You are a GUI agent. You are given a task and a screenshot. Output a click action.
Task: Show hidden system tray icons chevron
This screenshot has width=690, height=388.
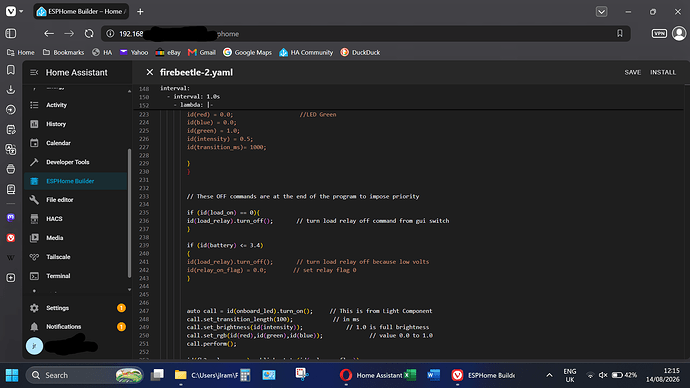pos(549,375)
